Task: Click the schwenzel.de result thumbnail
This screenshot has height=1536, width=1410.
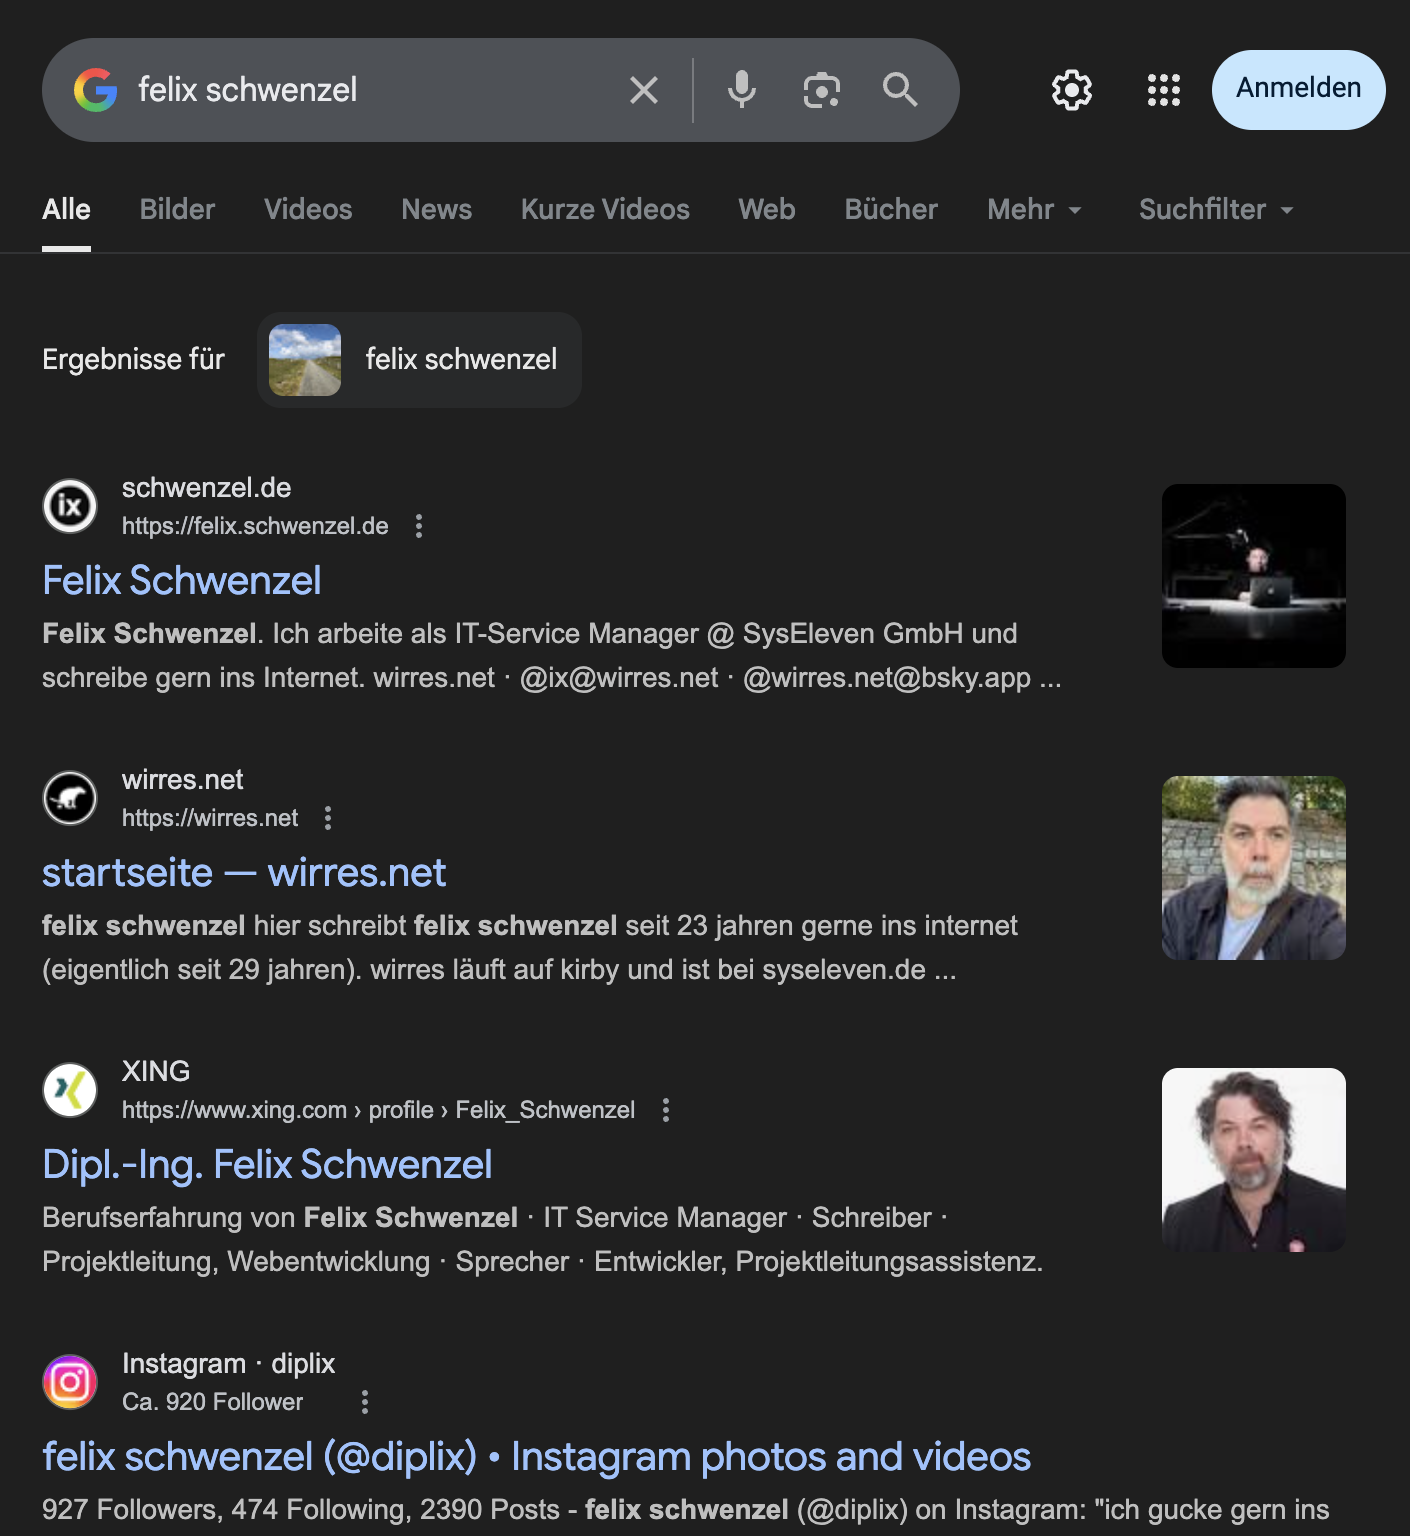Action: (1253, 576)
